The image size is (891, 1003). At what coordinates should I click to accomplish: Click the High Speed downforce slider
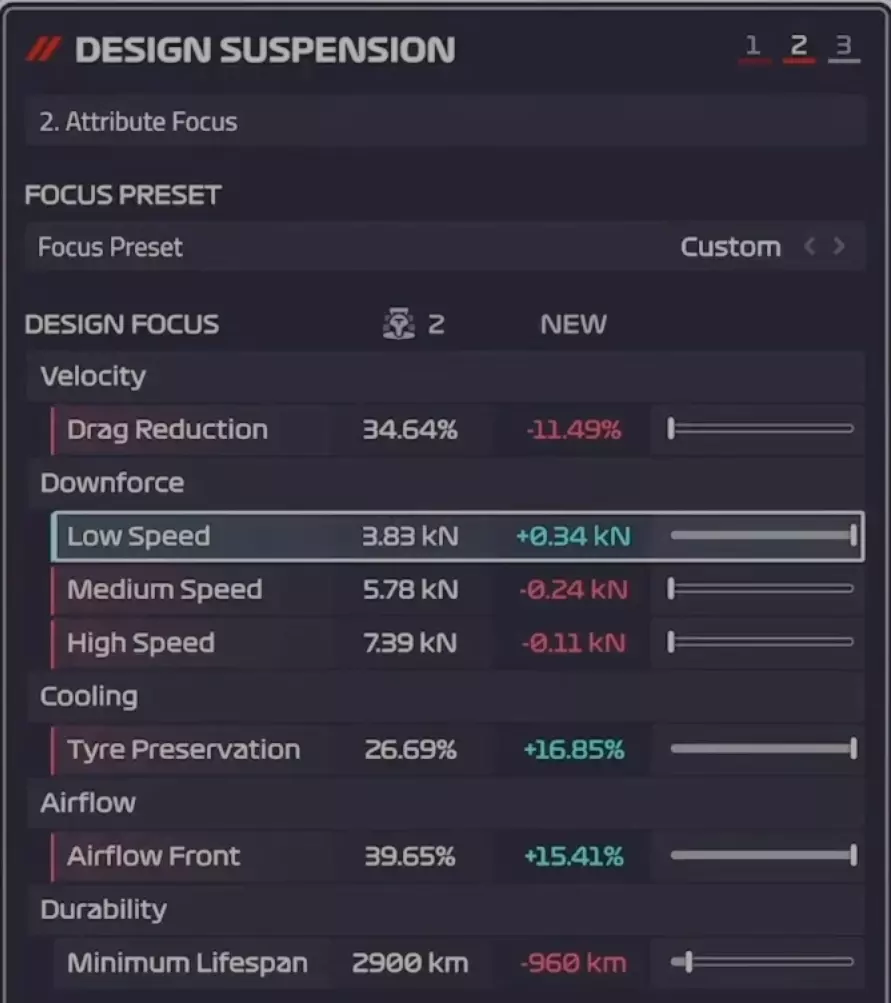[761, 642]
